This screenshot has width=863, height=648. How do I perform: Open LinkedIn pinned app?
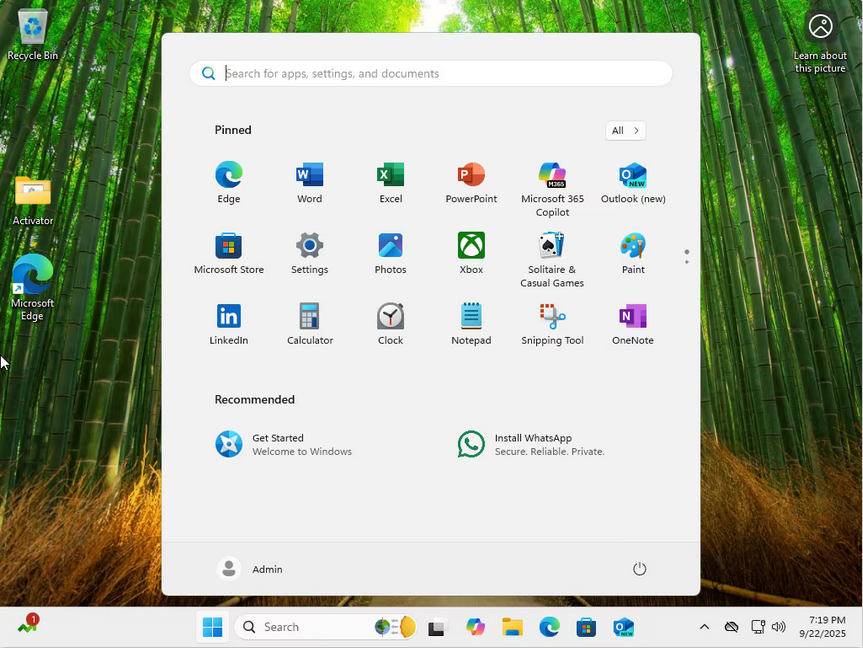(228, 324)
